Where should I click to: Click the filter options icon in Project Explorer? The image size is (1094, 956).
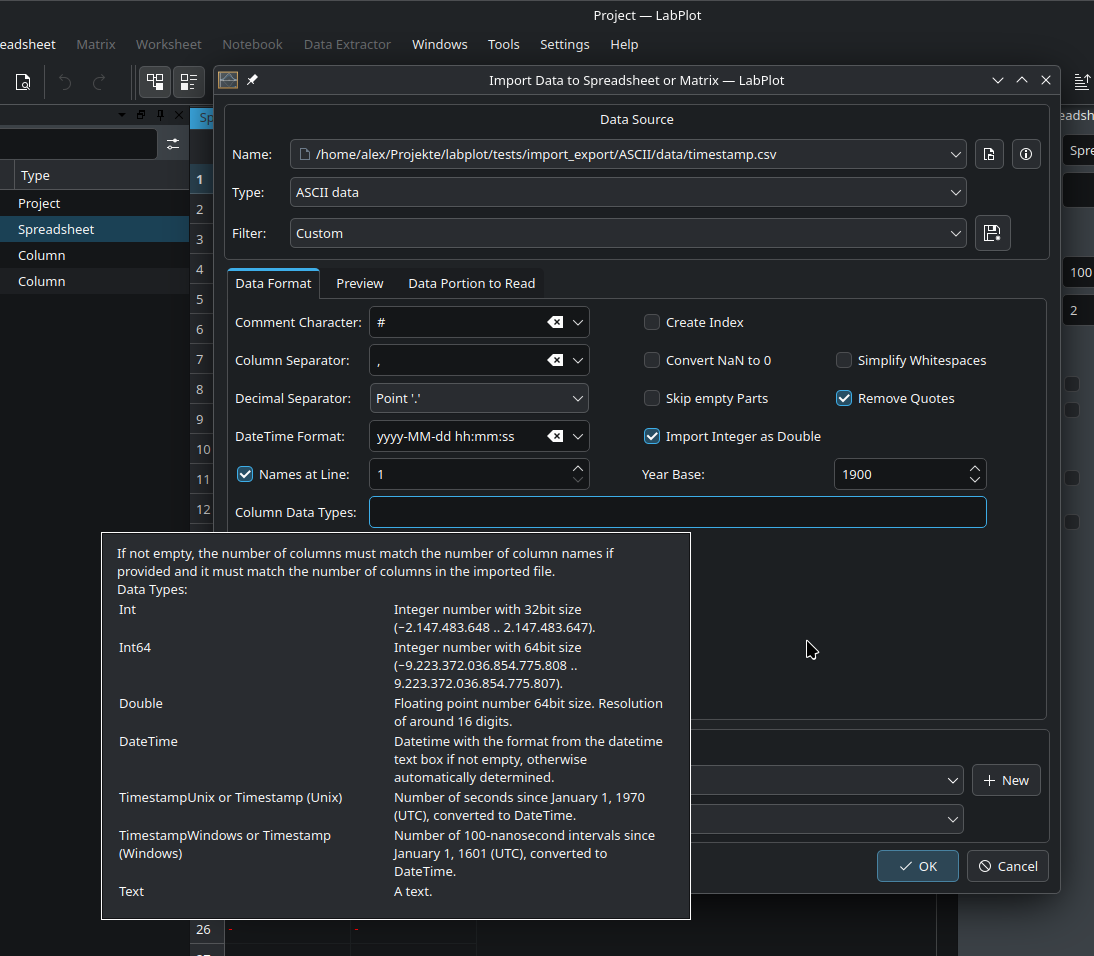[x=173, y=144]
